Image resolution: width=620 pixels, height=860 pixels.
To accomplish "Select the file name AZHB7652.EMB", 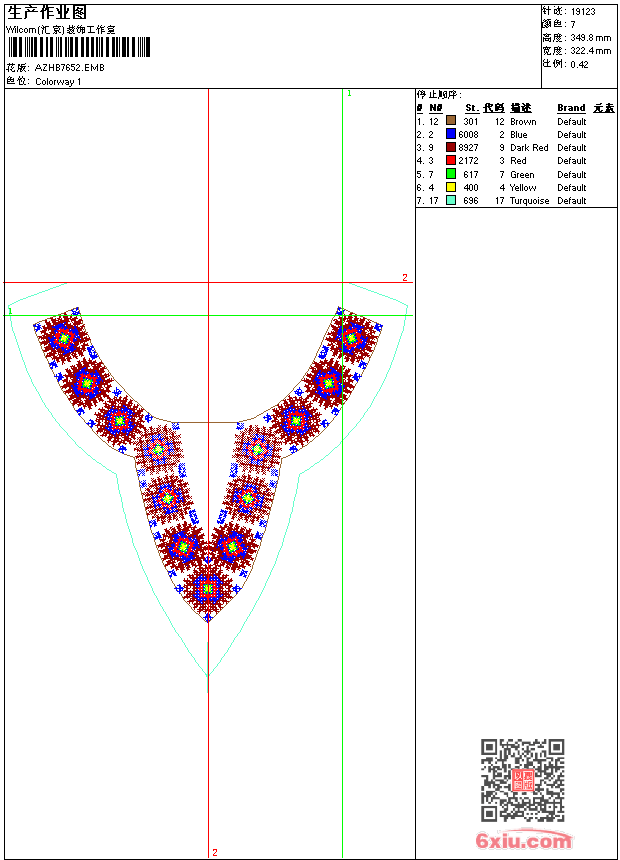I will pyautogui.click(x=69, y=68).
